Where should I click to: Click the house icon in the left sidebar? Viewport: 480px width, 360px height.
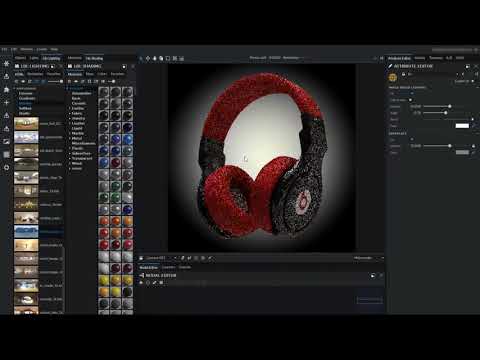point(6,89)
